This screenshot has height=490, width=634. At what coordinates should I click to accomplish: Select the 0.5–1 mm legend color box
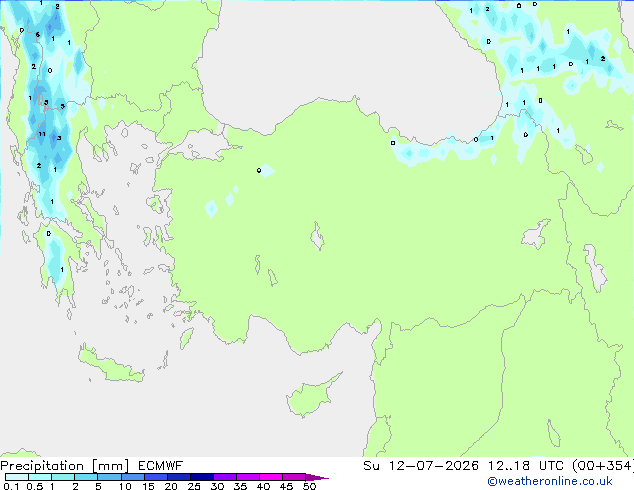click(40, 477)
